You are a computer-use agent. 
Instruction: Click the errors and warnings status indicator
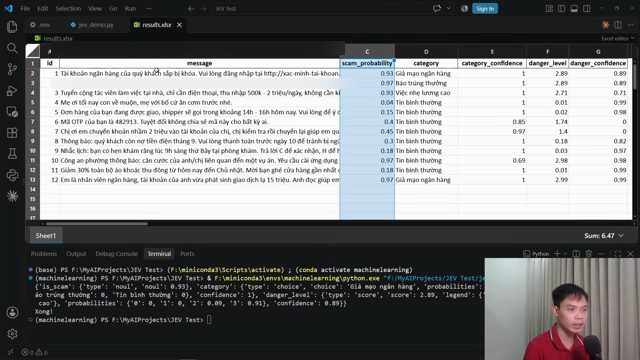(x=34, y=352)
